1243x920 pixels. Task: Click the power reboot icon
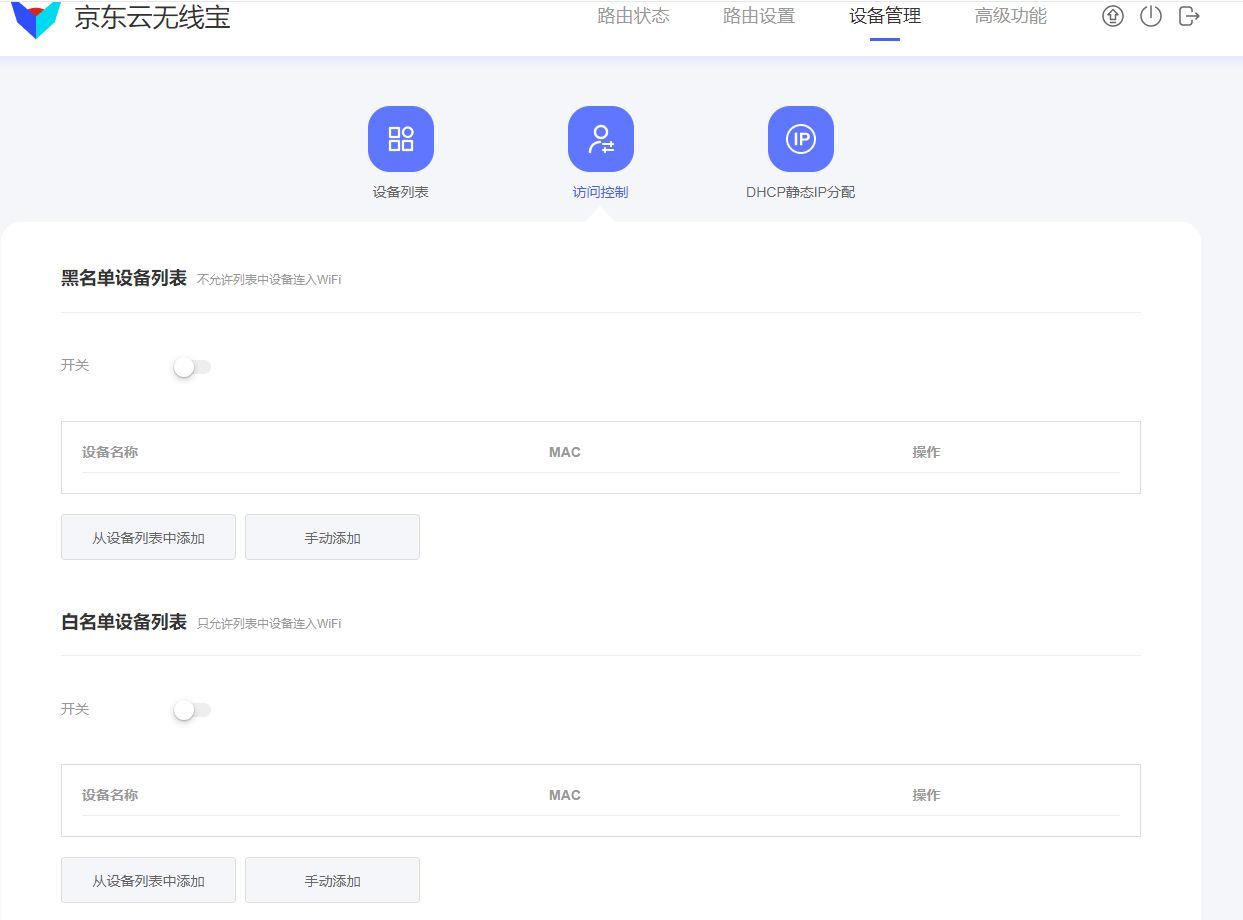(x=1151, y=16)
